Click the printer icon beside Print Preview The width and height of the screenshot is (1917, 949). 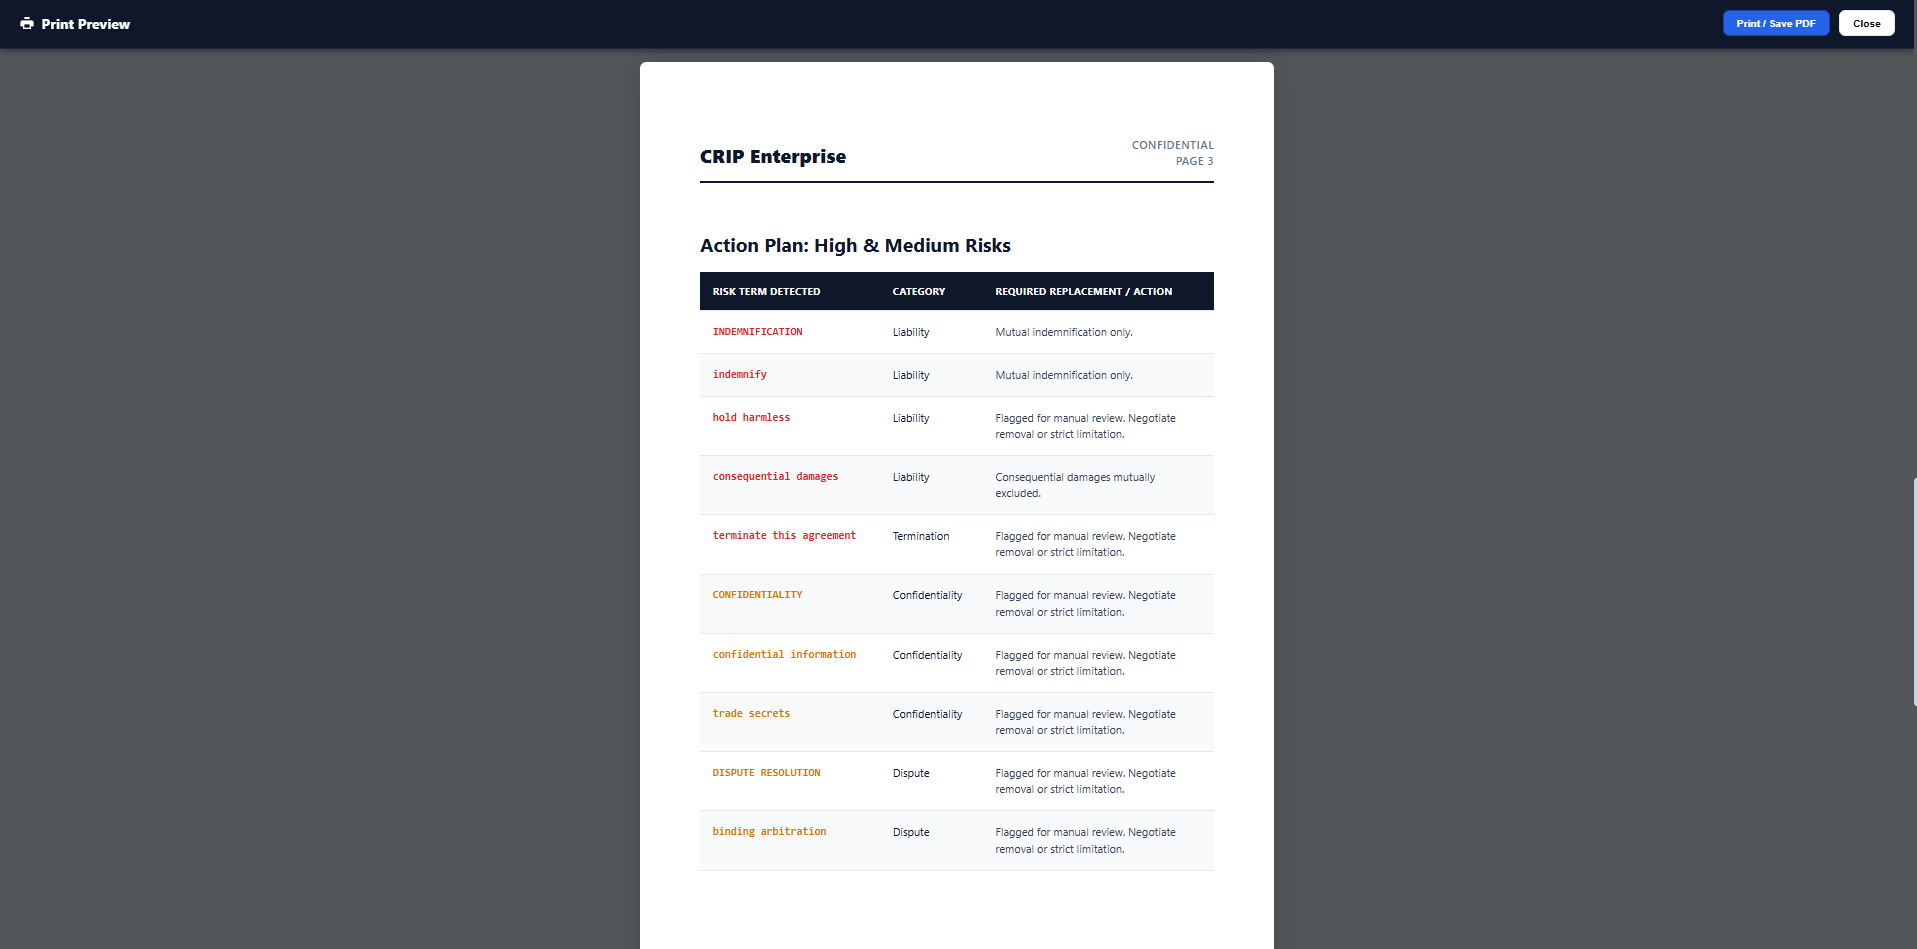(27, 23)
